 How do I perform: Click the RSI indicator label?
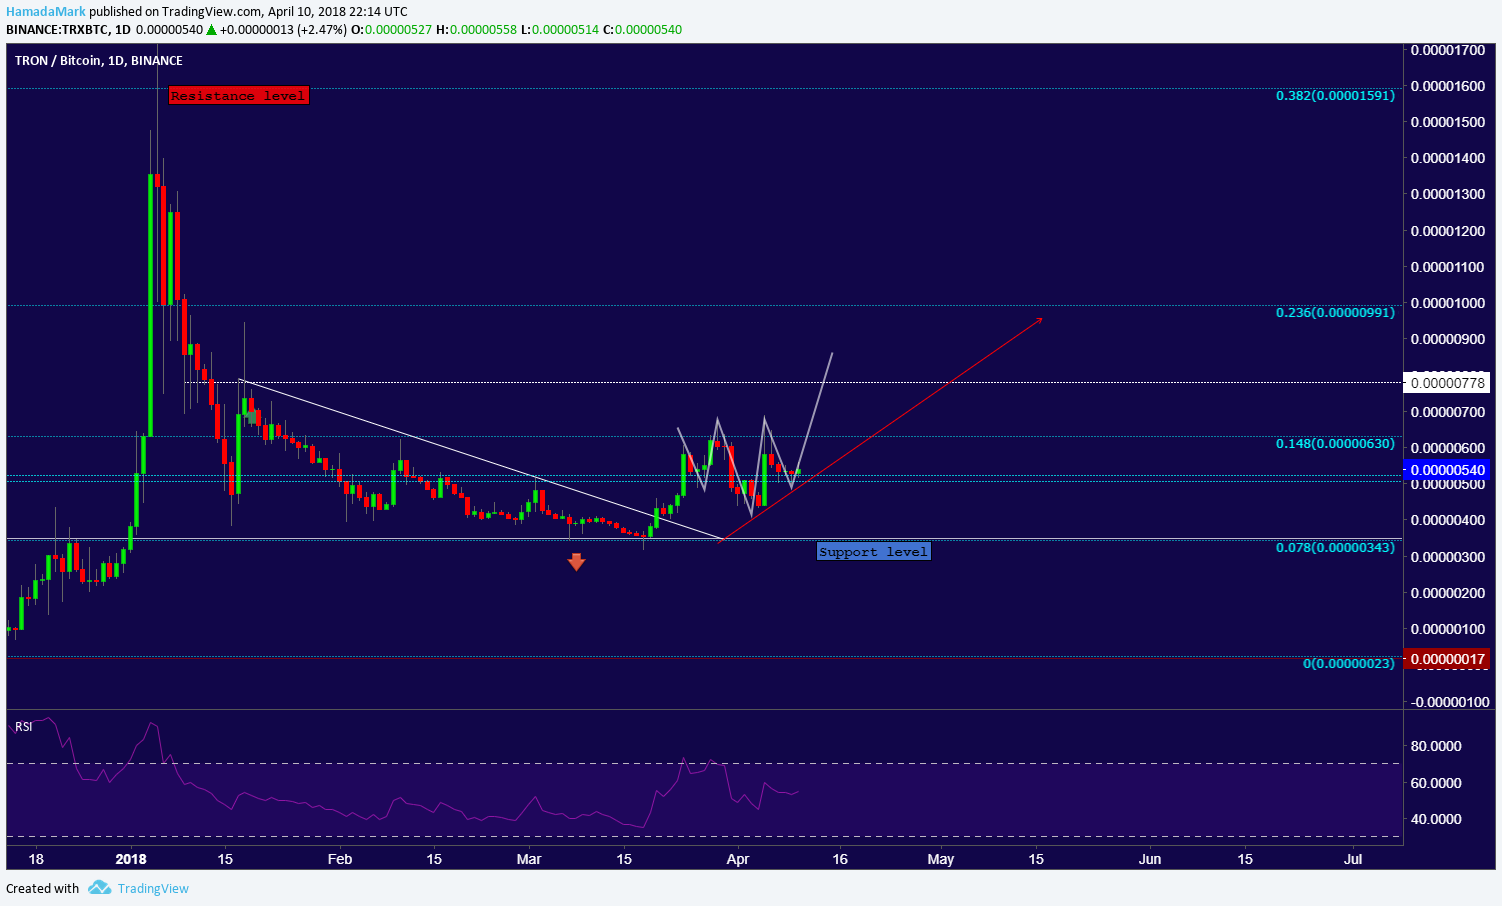24,727
